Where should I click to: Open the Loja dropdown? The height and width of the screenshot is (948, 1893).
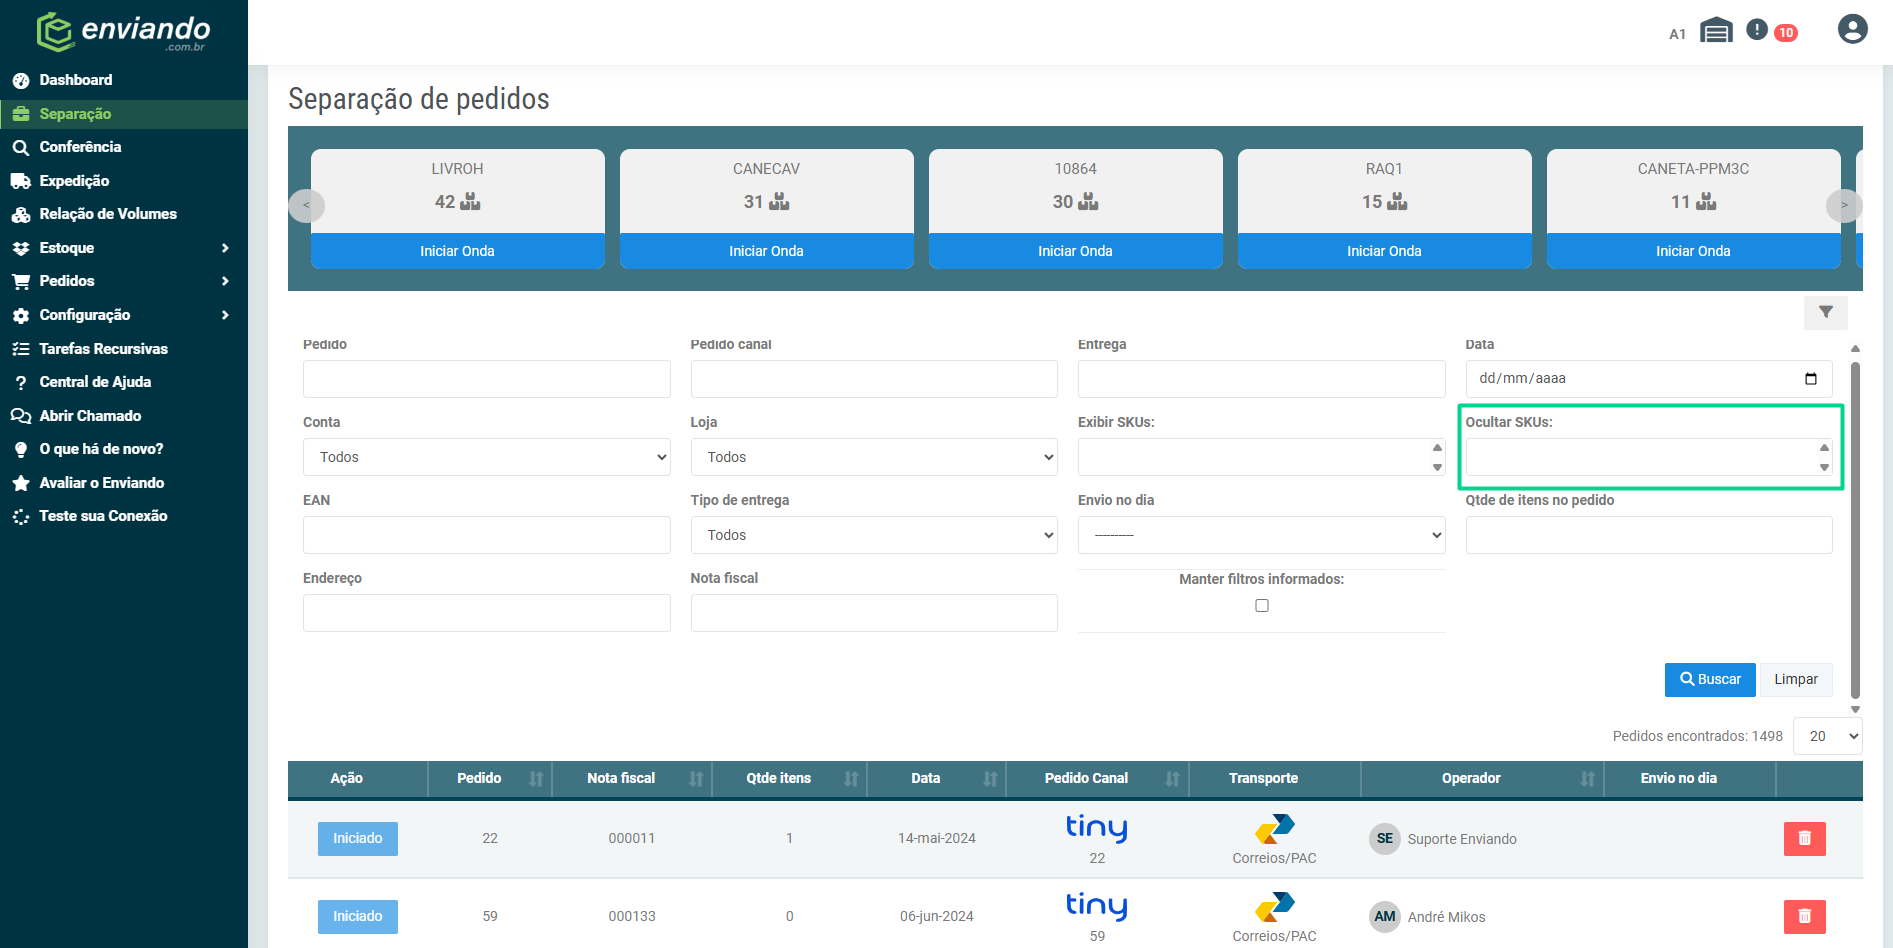[x=874, y=457]
